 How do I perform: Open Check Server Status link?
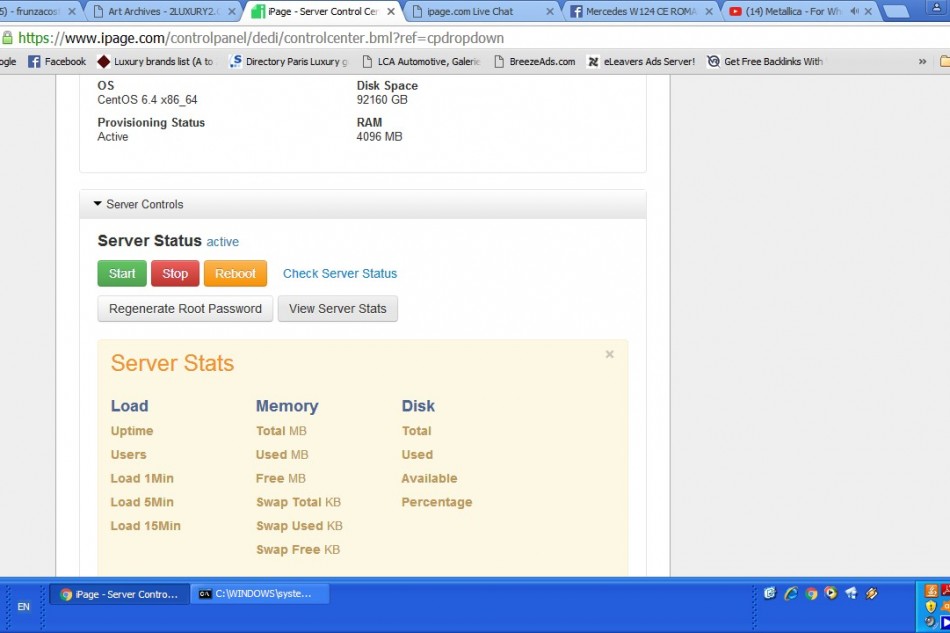point(339,273)
